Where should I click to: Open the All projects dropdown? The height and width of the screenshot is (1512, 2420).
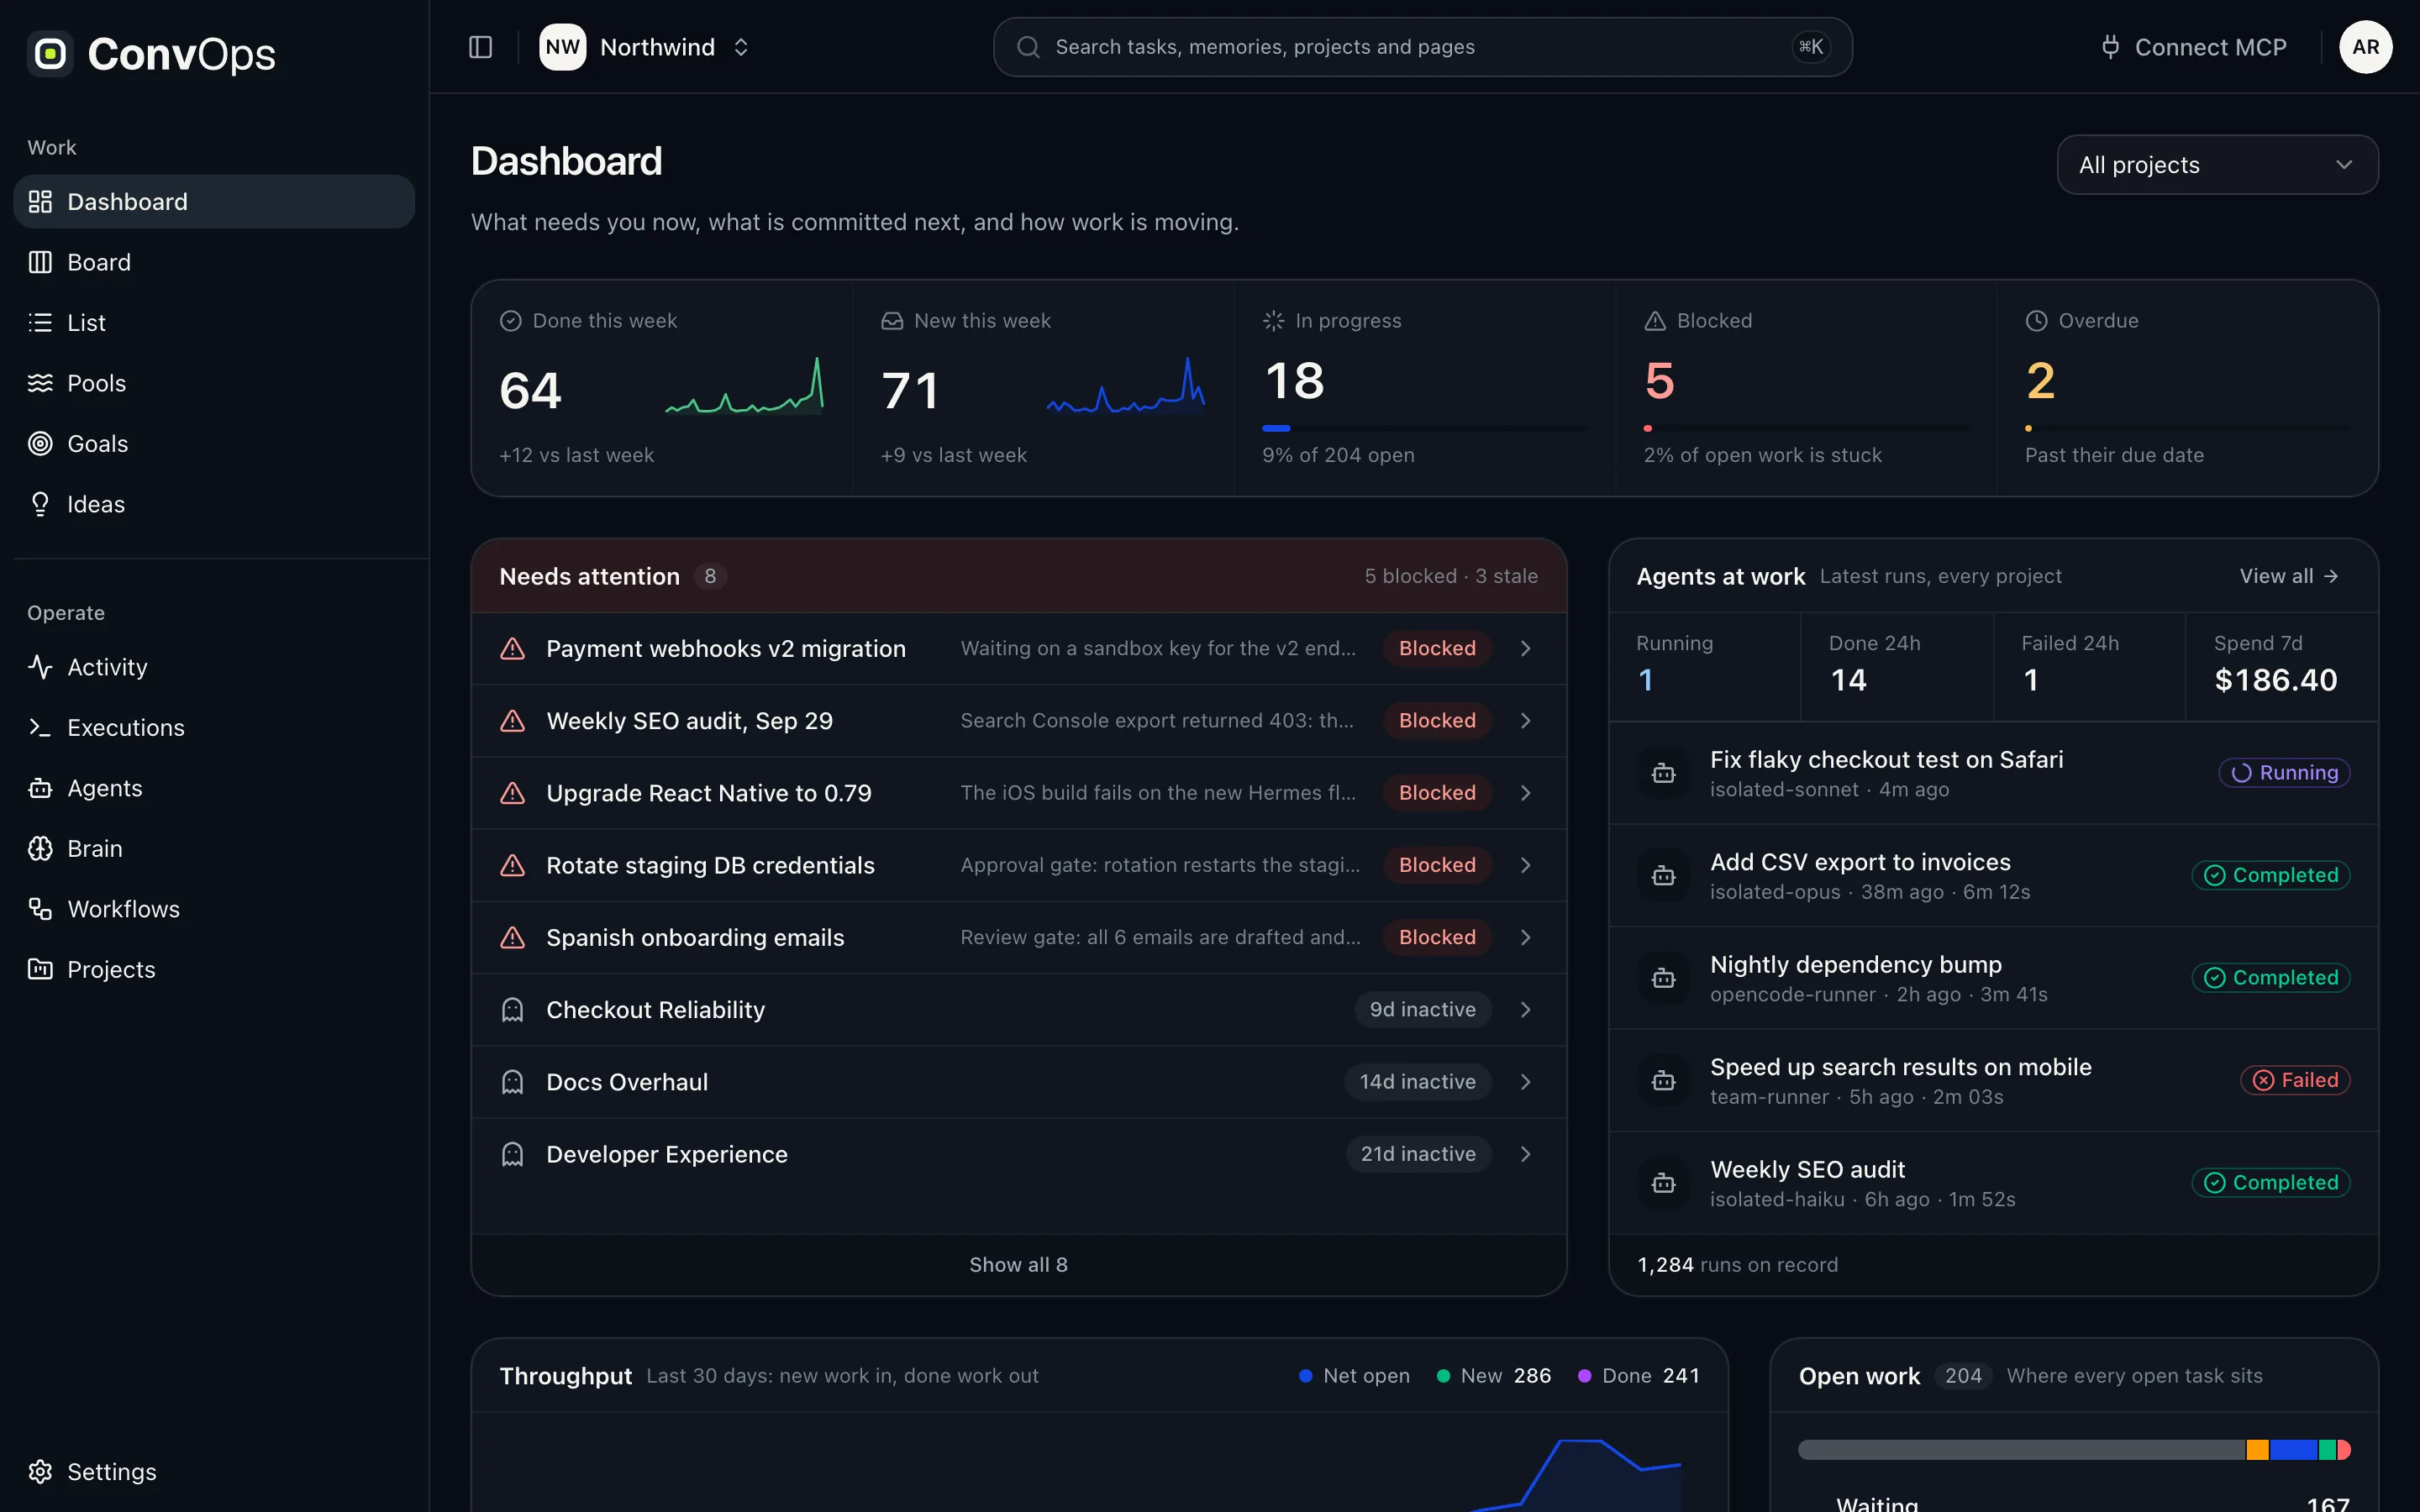2217,165
